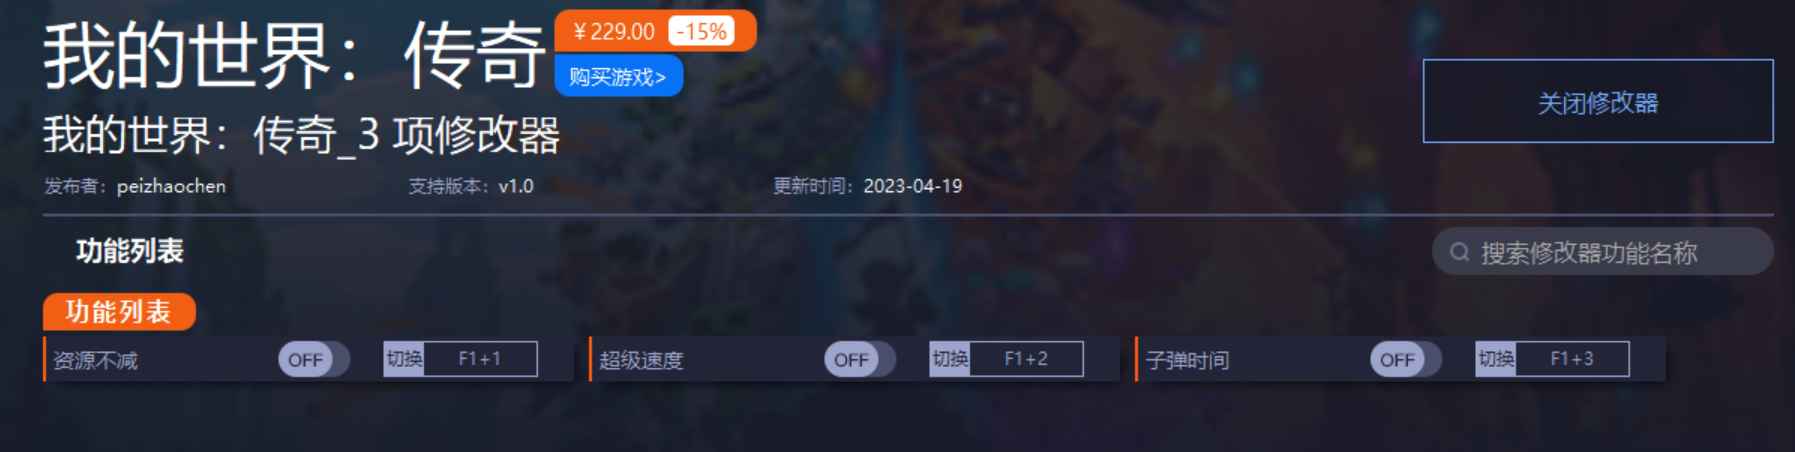This screenshot has width=1795, height=452.
Task: Click 切换 label for 资源不减 hotkey
Action: 404,359
